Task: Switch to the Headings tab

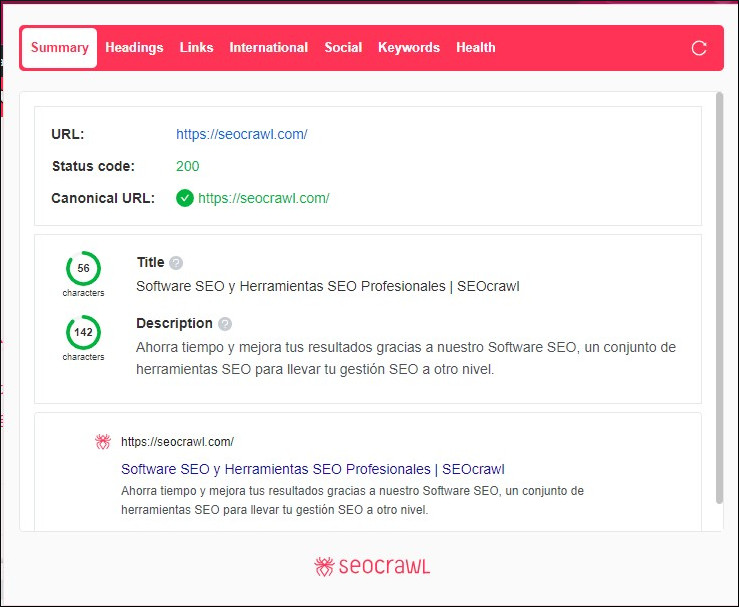Action: click(x=134, y=48)
